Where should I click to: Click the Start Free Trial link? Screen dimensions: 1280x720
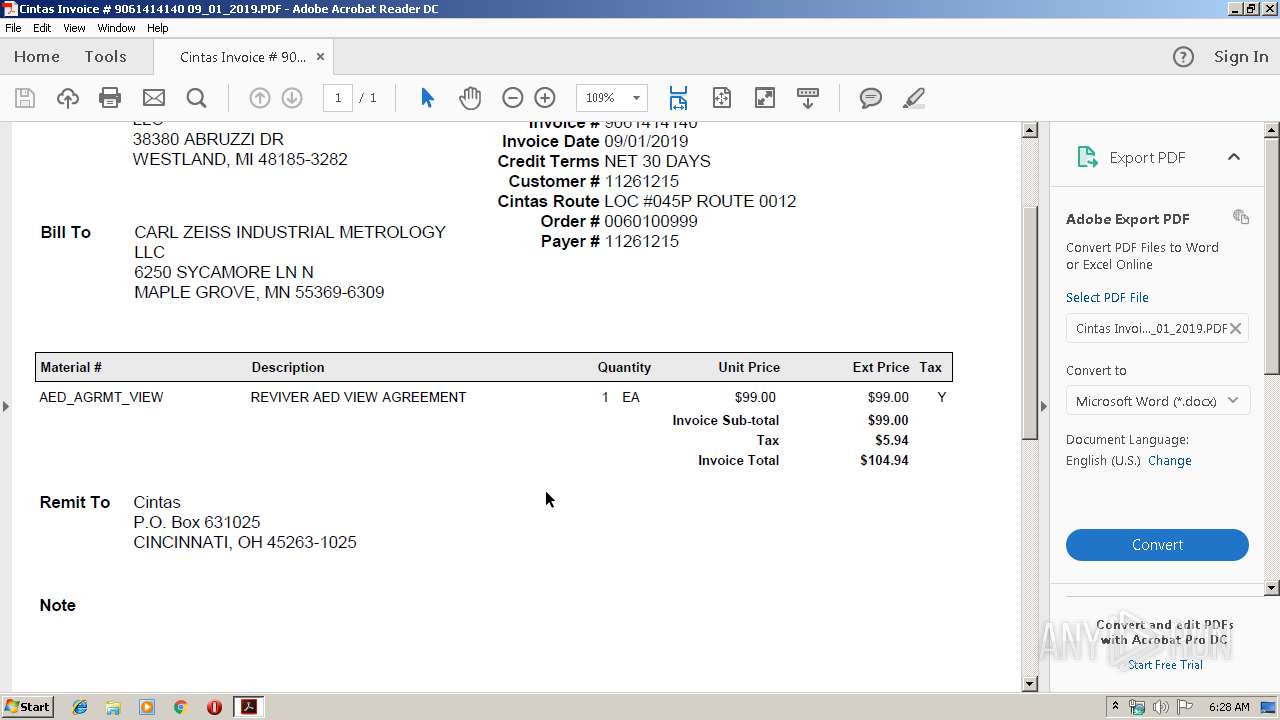pyautogui.click(x=1165, y=665)
